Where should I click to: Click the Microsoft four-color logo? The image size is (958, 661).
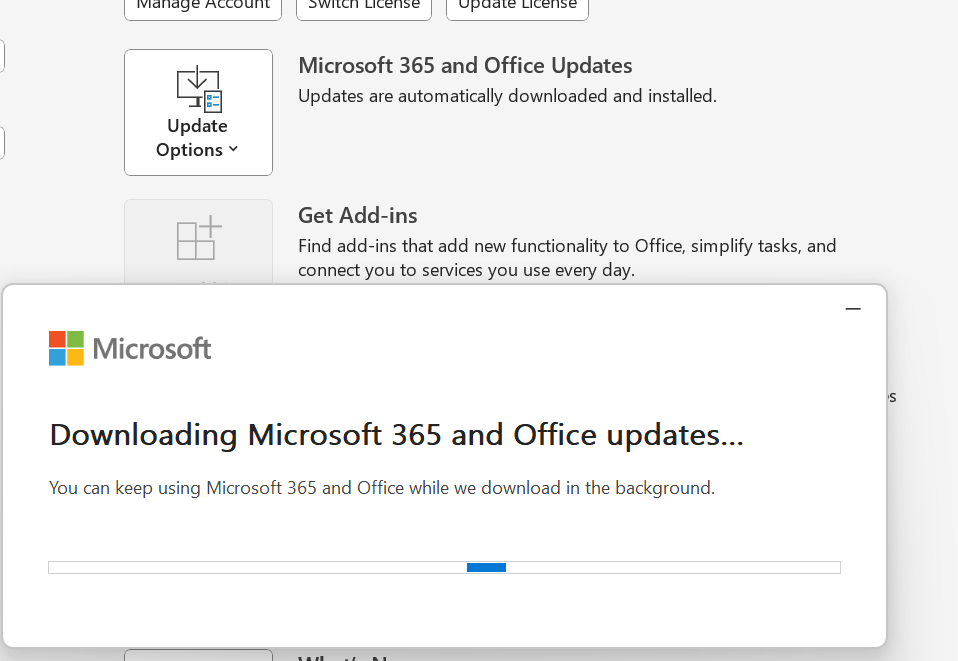click(67, 348)
